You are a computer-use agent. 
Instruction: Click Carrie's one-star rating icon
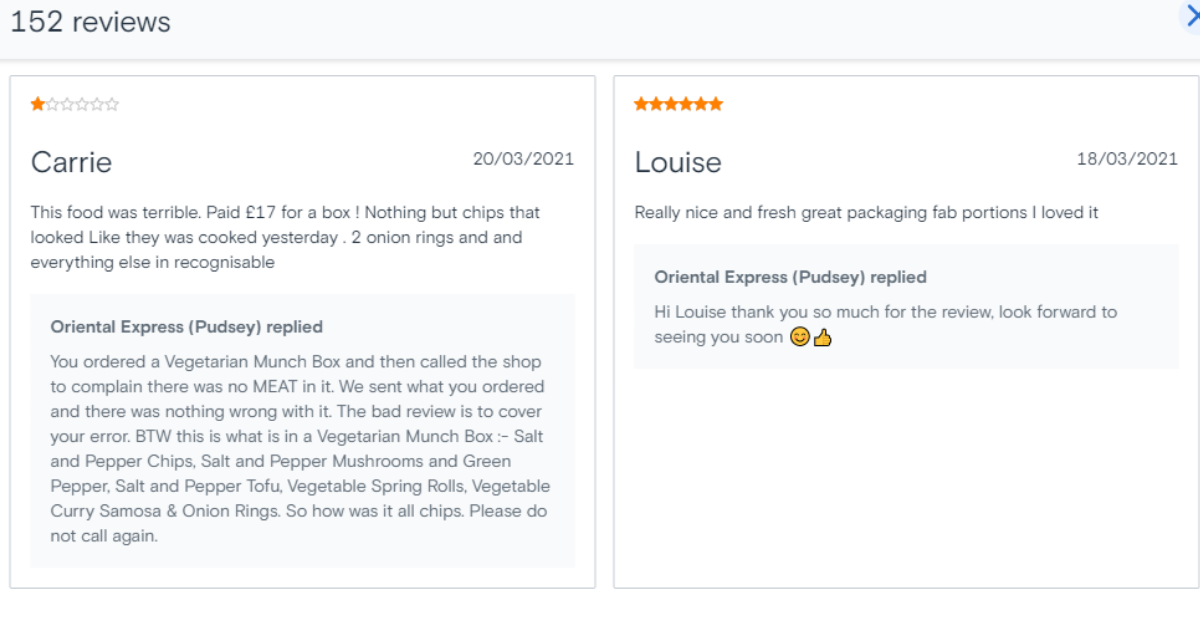(38, 104)
